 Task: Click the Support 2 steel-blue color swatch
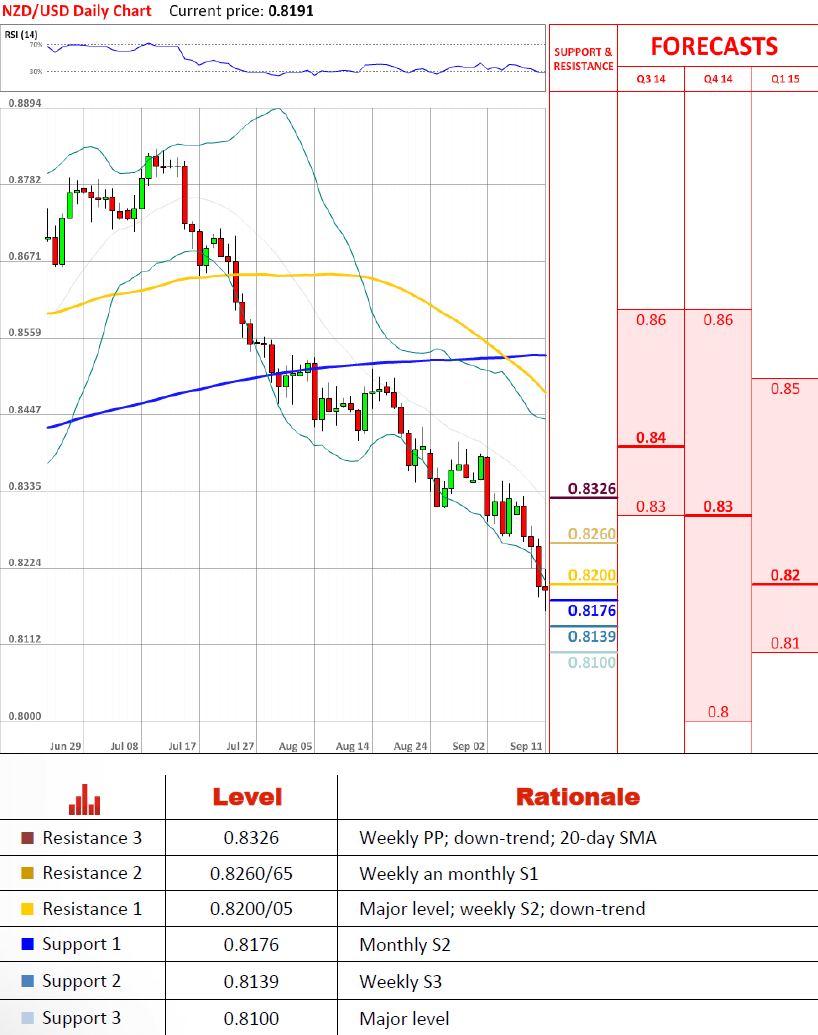27,981
